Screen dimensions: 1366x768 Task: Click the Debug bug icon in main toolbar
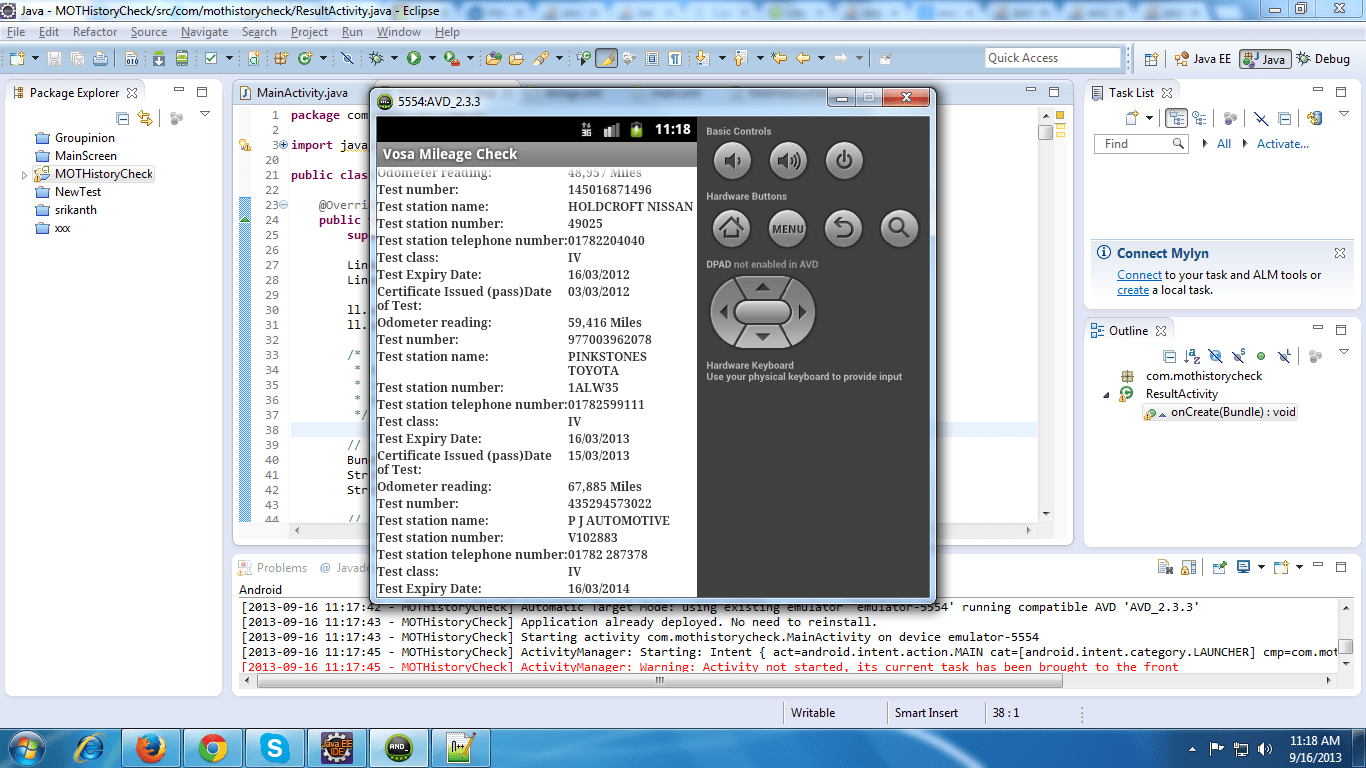click(377, 58)
